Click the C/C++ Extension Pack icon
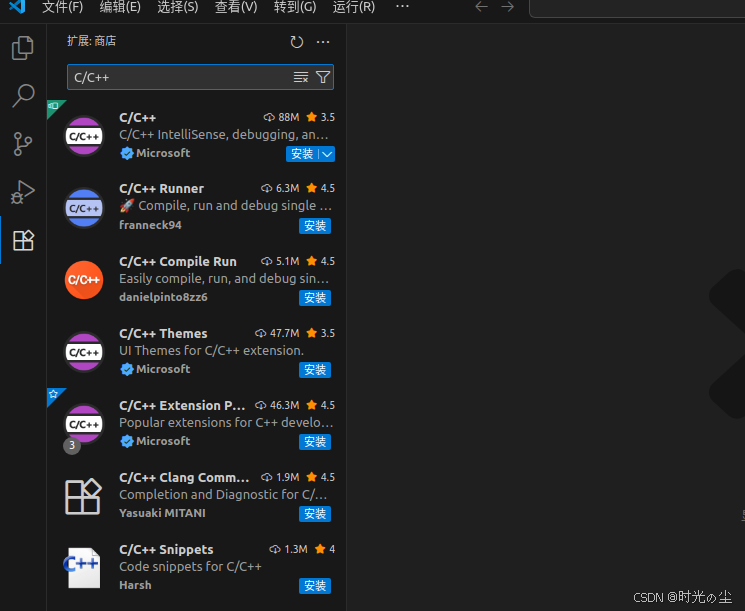This screenshot has width=745, height=611. tap(84, 424)
